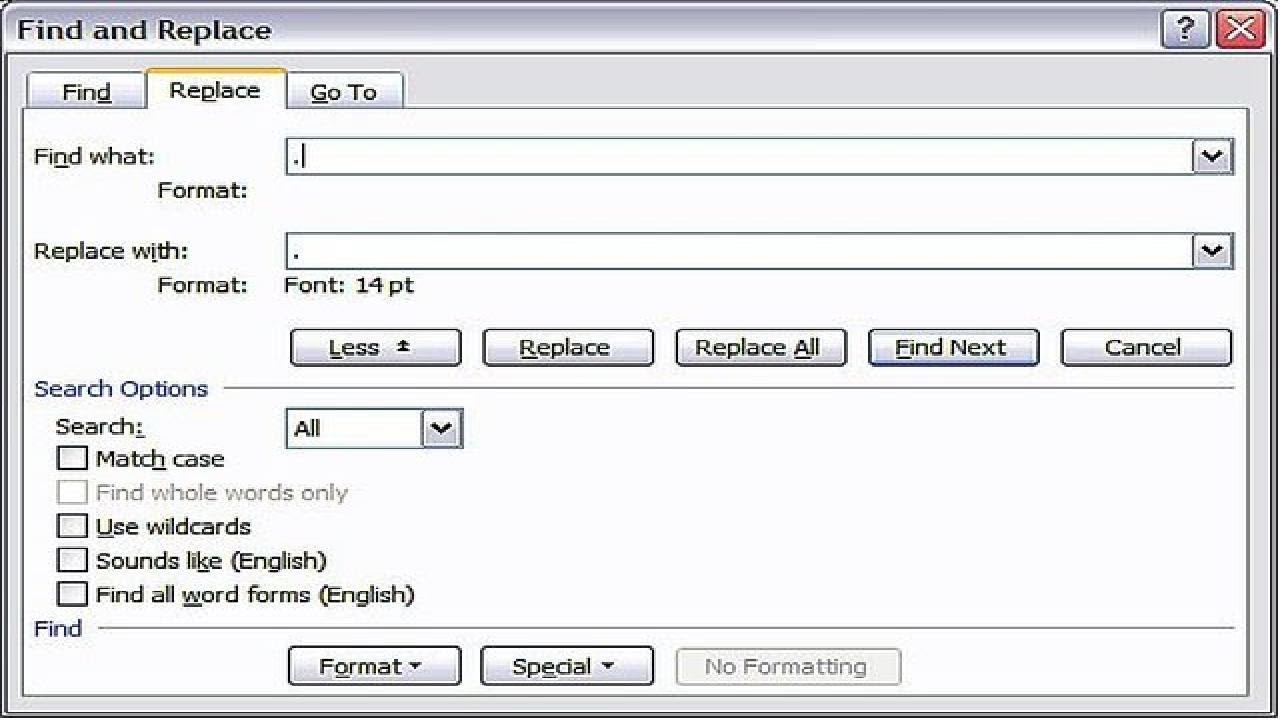Screen dimensions: 1280x720
Task: Select the Replace tab
Action: click(215, 90)
